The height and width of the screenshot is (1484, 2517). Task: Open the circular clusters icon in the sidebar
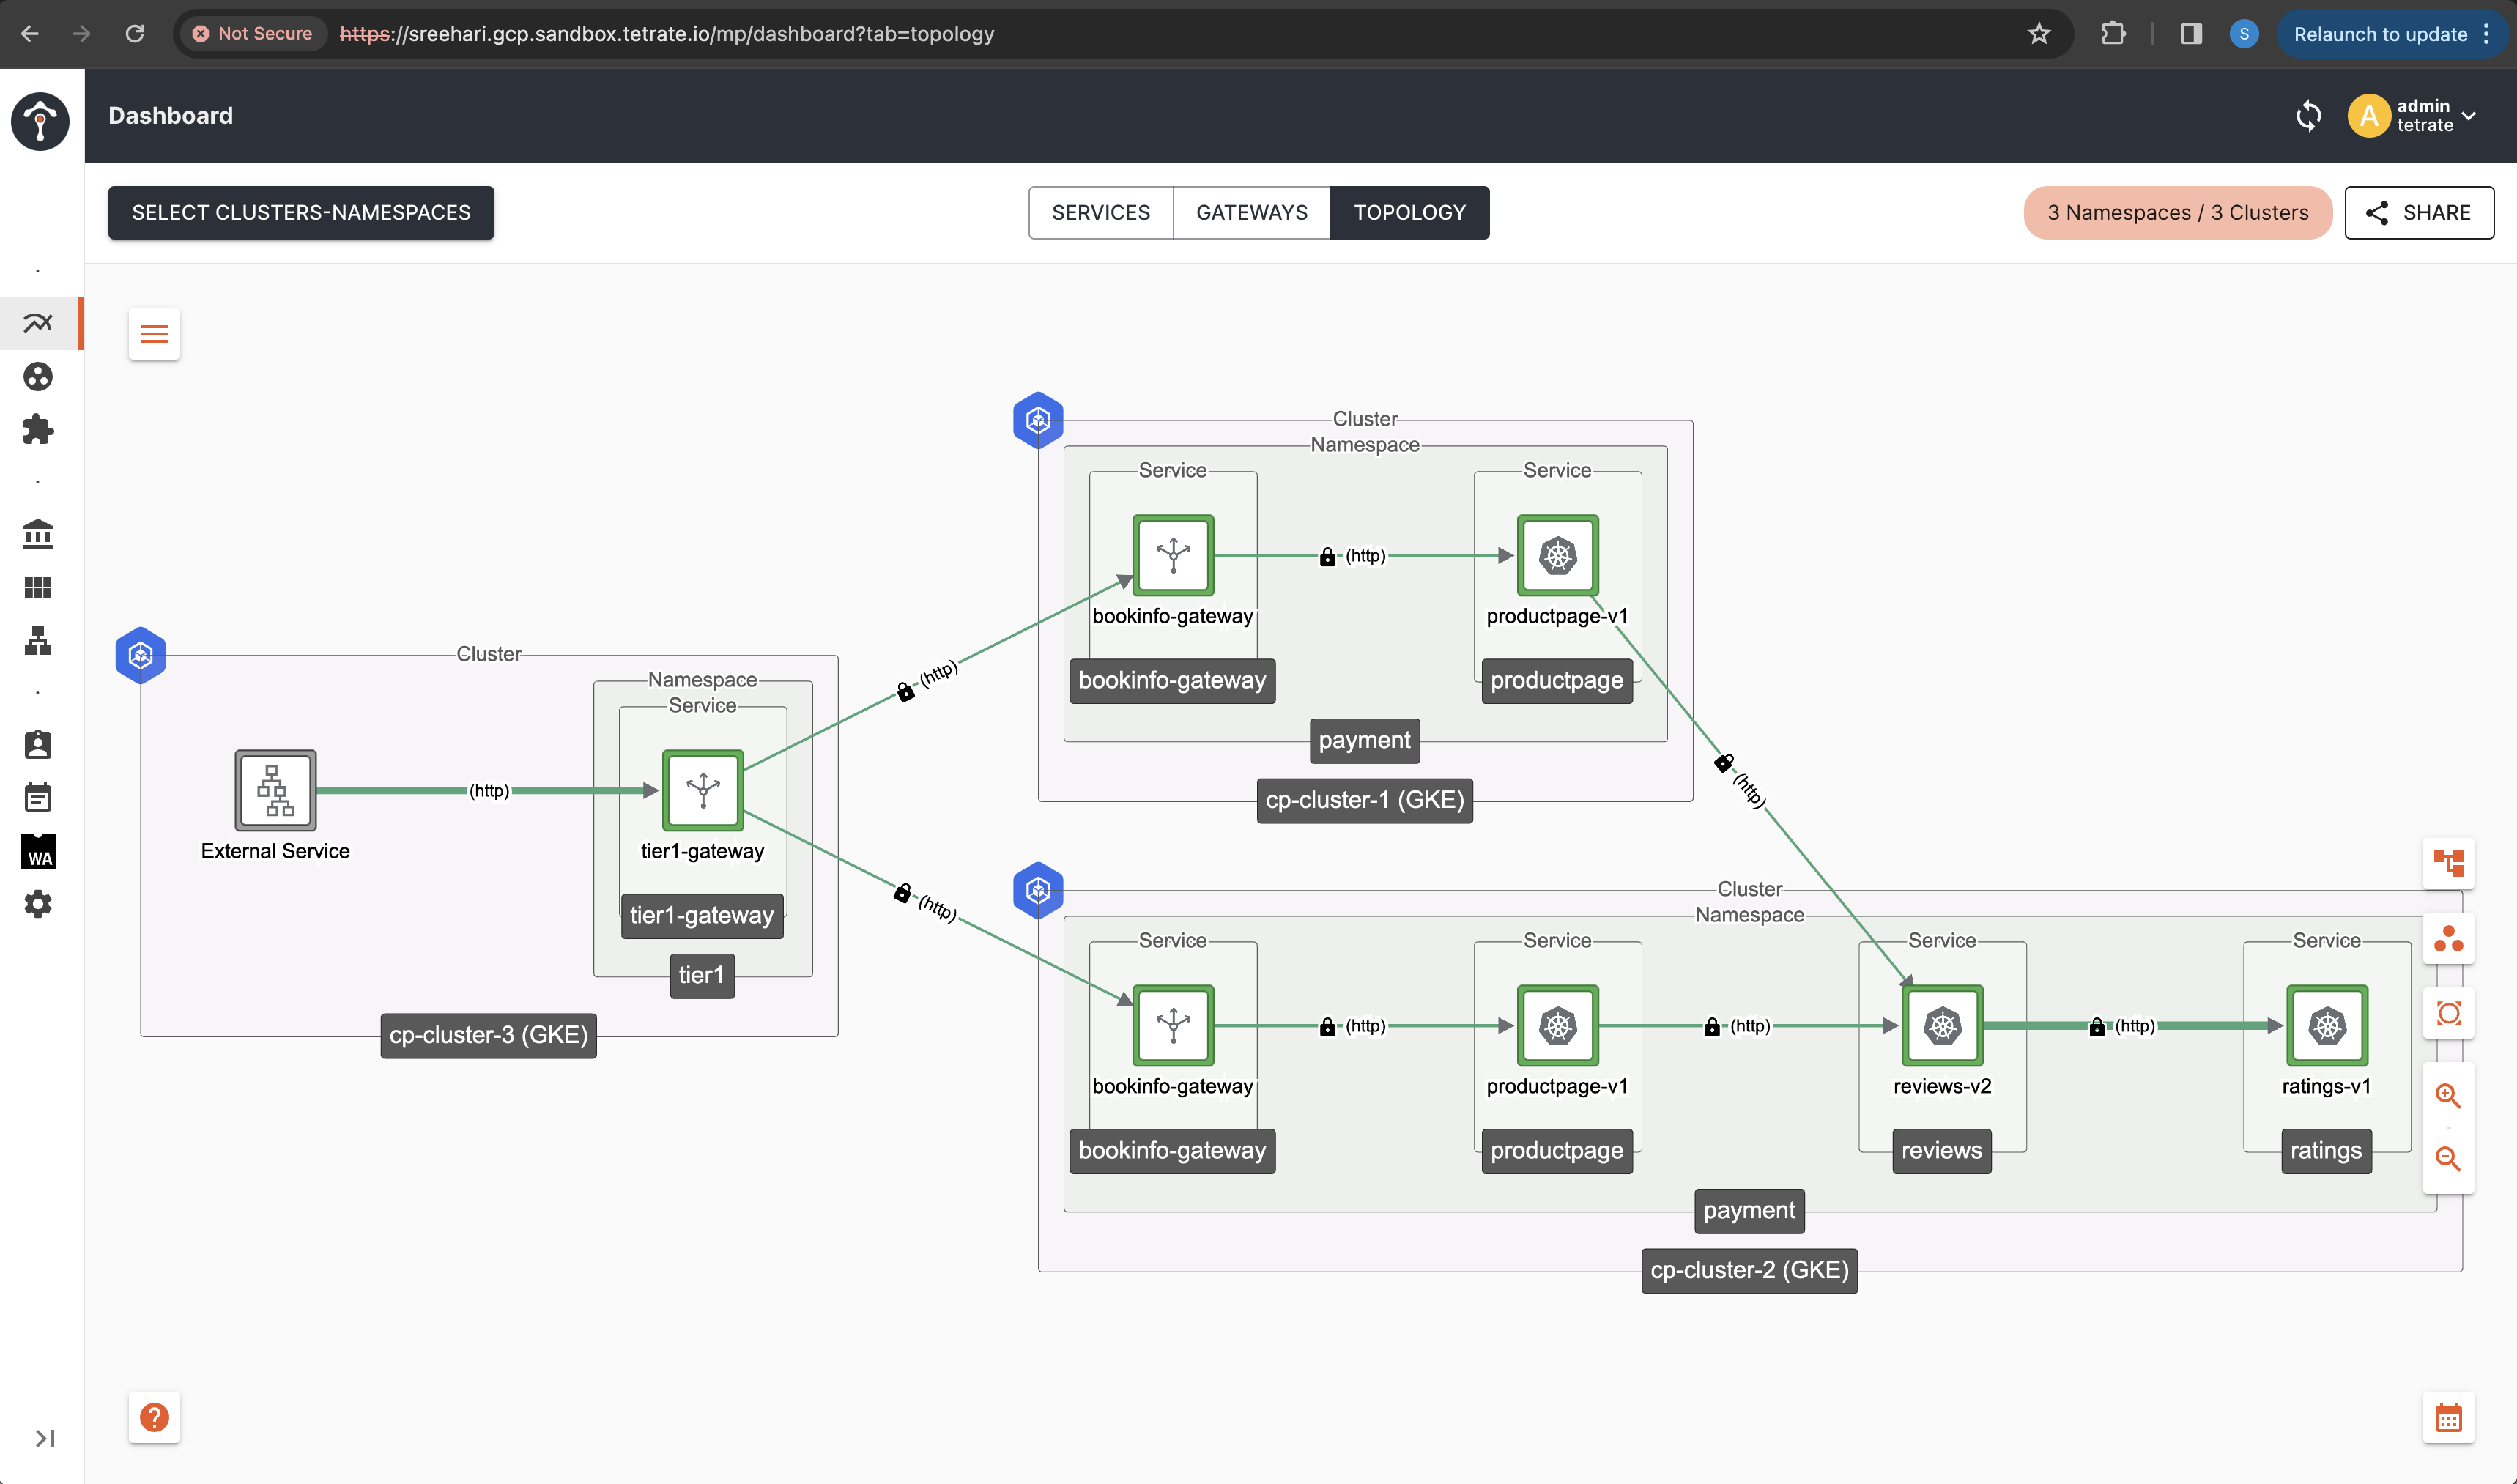point(38,376)
